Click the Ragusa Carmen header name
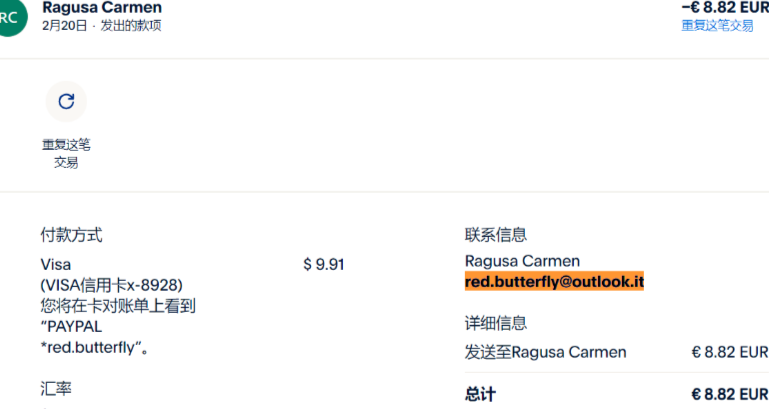Viewport: 769px width, 409px height. point(102,7)
